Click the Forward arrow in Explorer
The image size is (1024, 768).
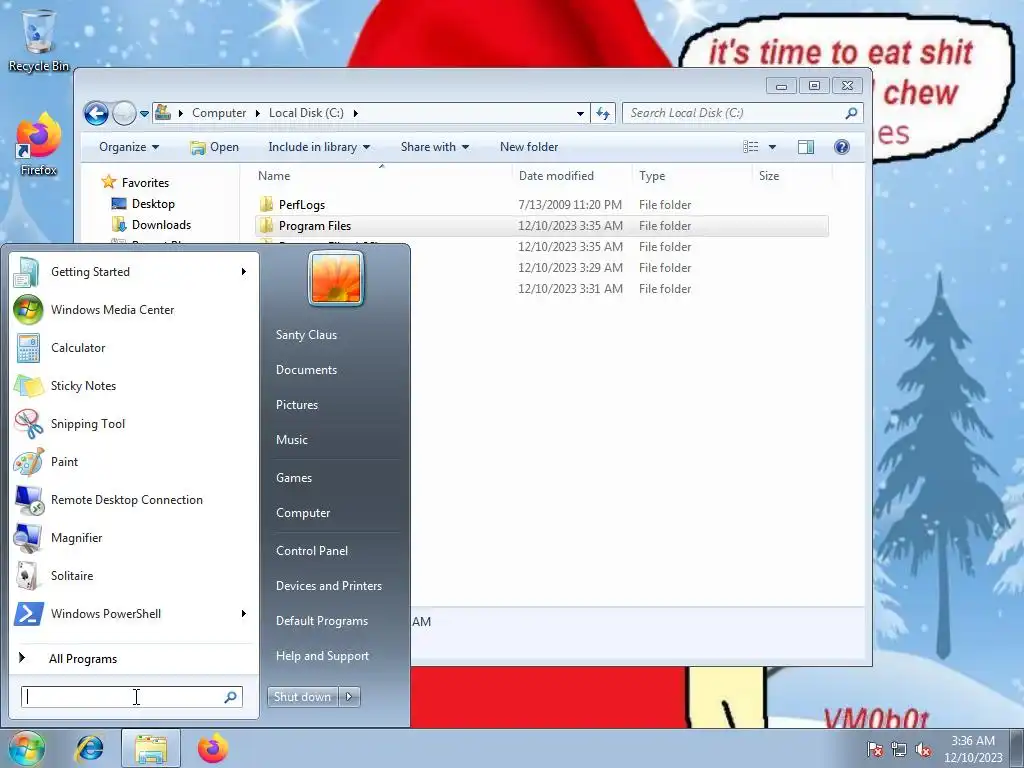tap(124, 113)
